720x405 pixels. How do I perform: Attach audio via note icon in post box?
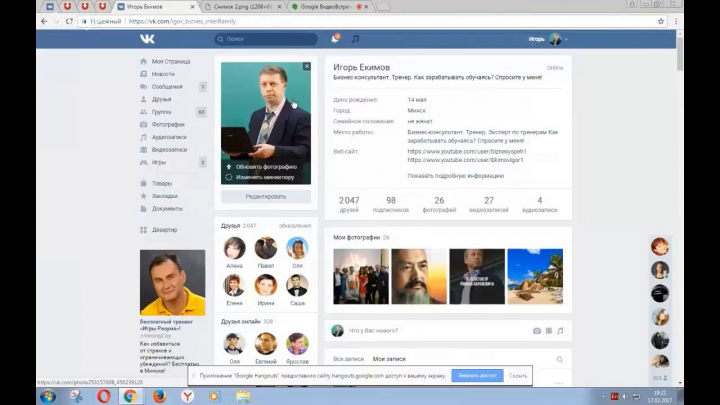[x=560, y=331]
